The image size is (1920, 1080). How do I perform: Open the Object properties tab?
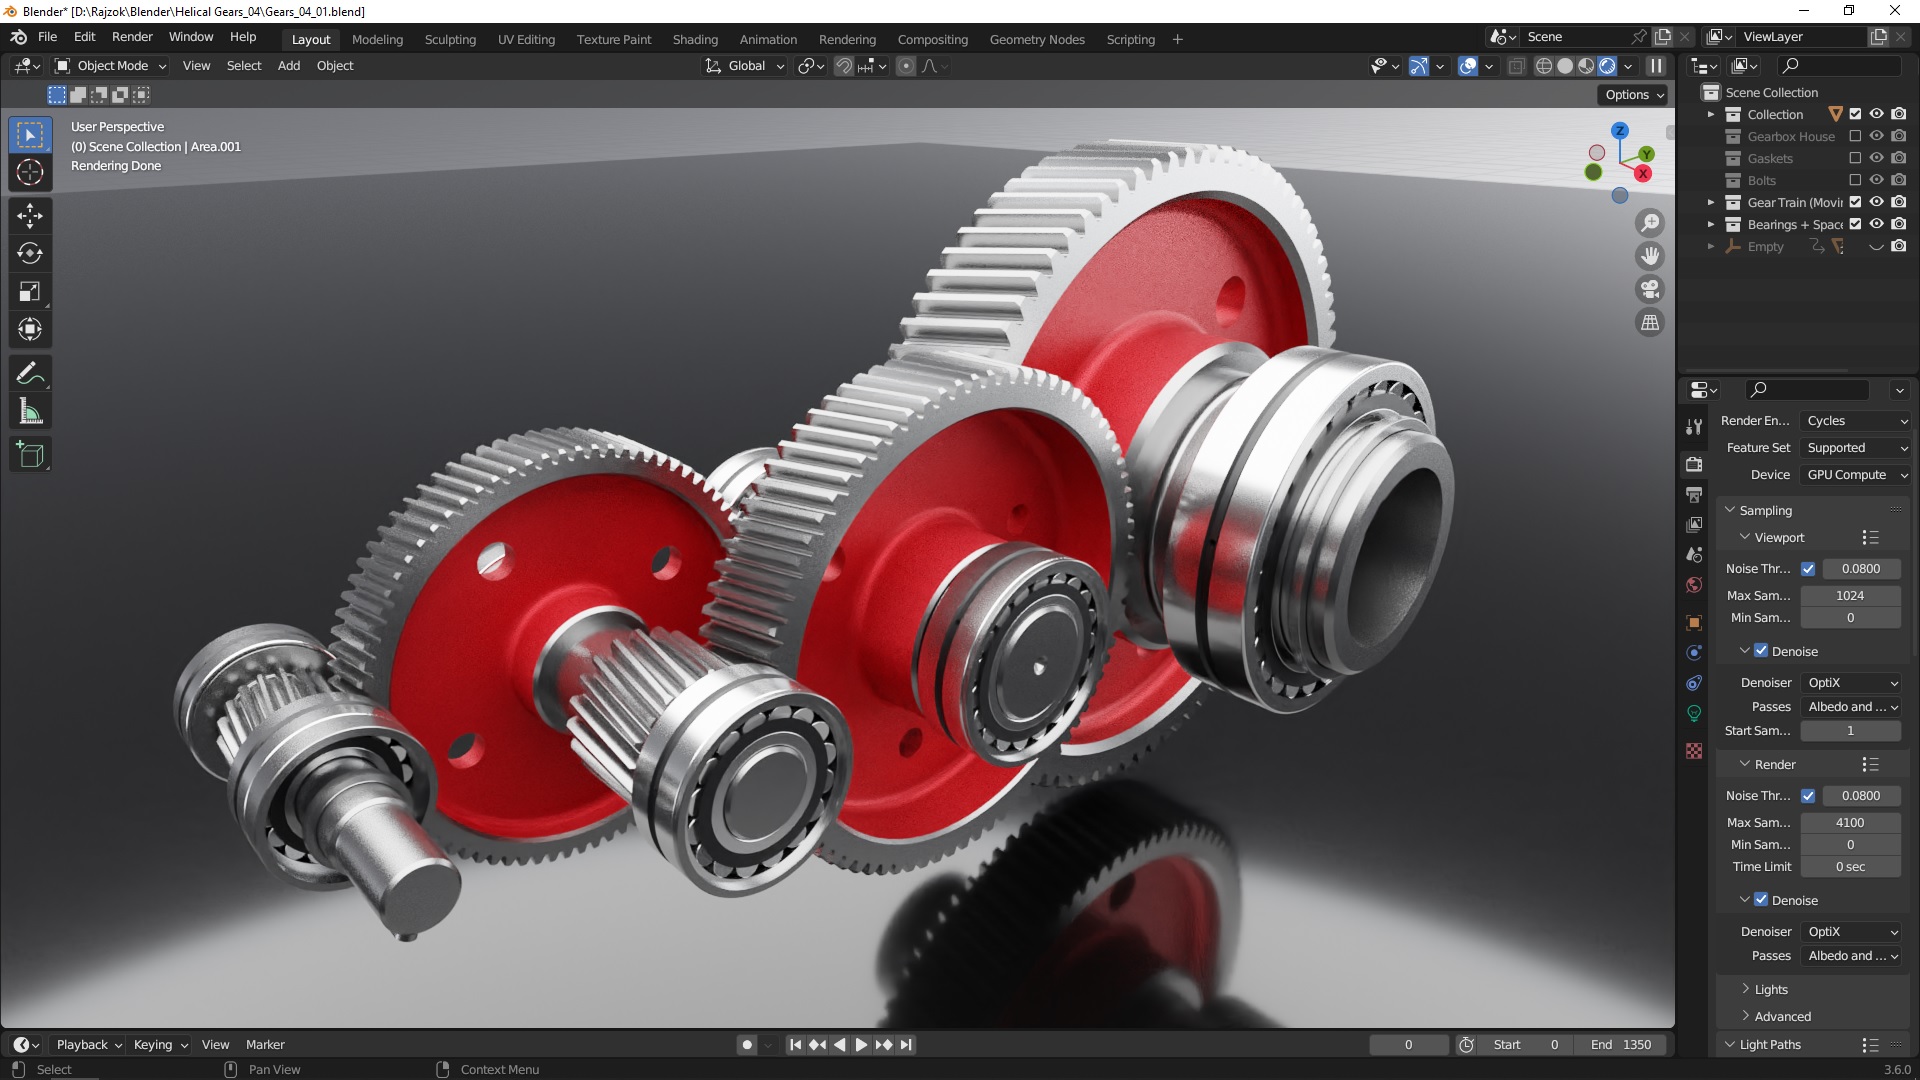(x=1694, y=622)
